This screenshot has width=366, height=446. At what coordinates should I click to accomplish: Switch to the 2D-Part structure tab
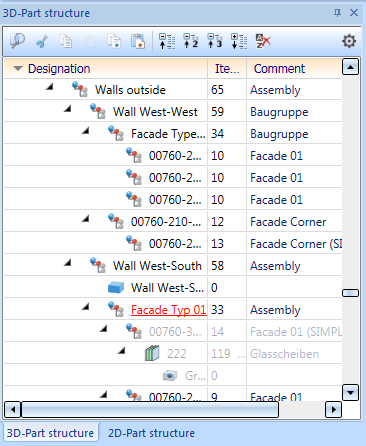coord(151,433)
